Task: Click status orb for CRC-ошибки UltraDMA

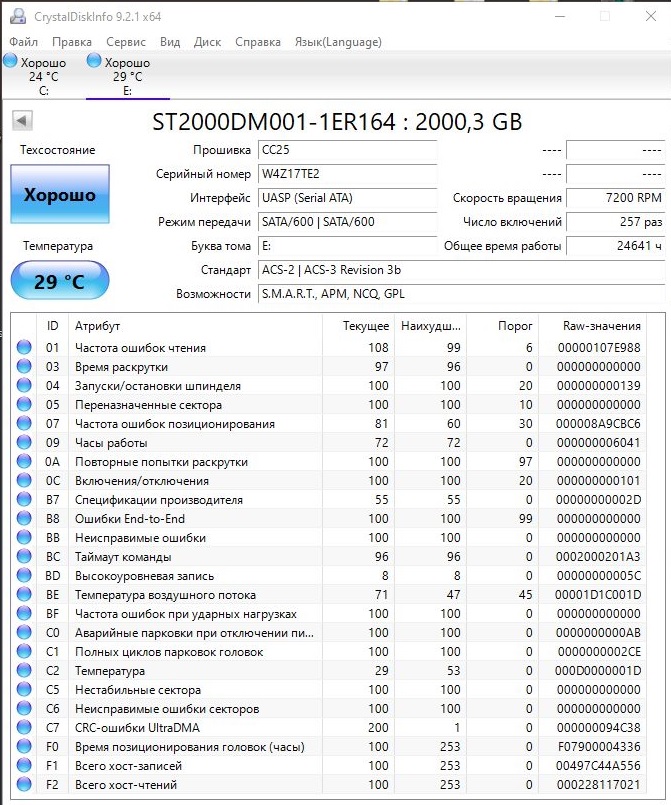Action: point(24,727)
